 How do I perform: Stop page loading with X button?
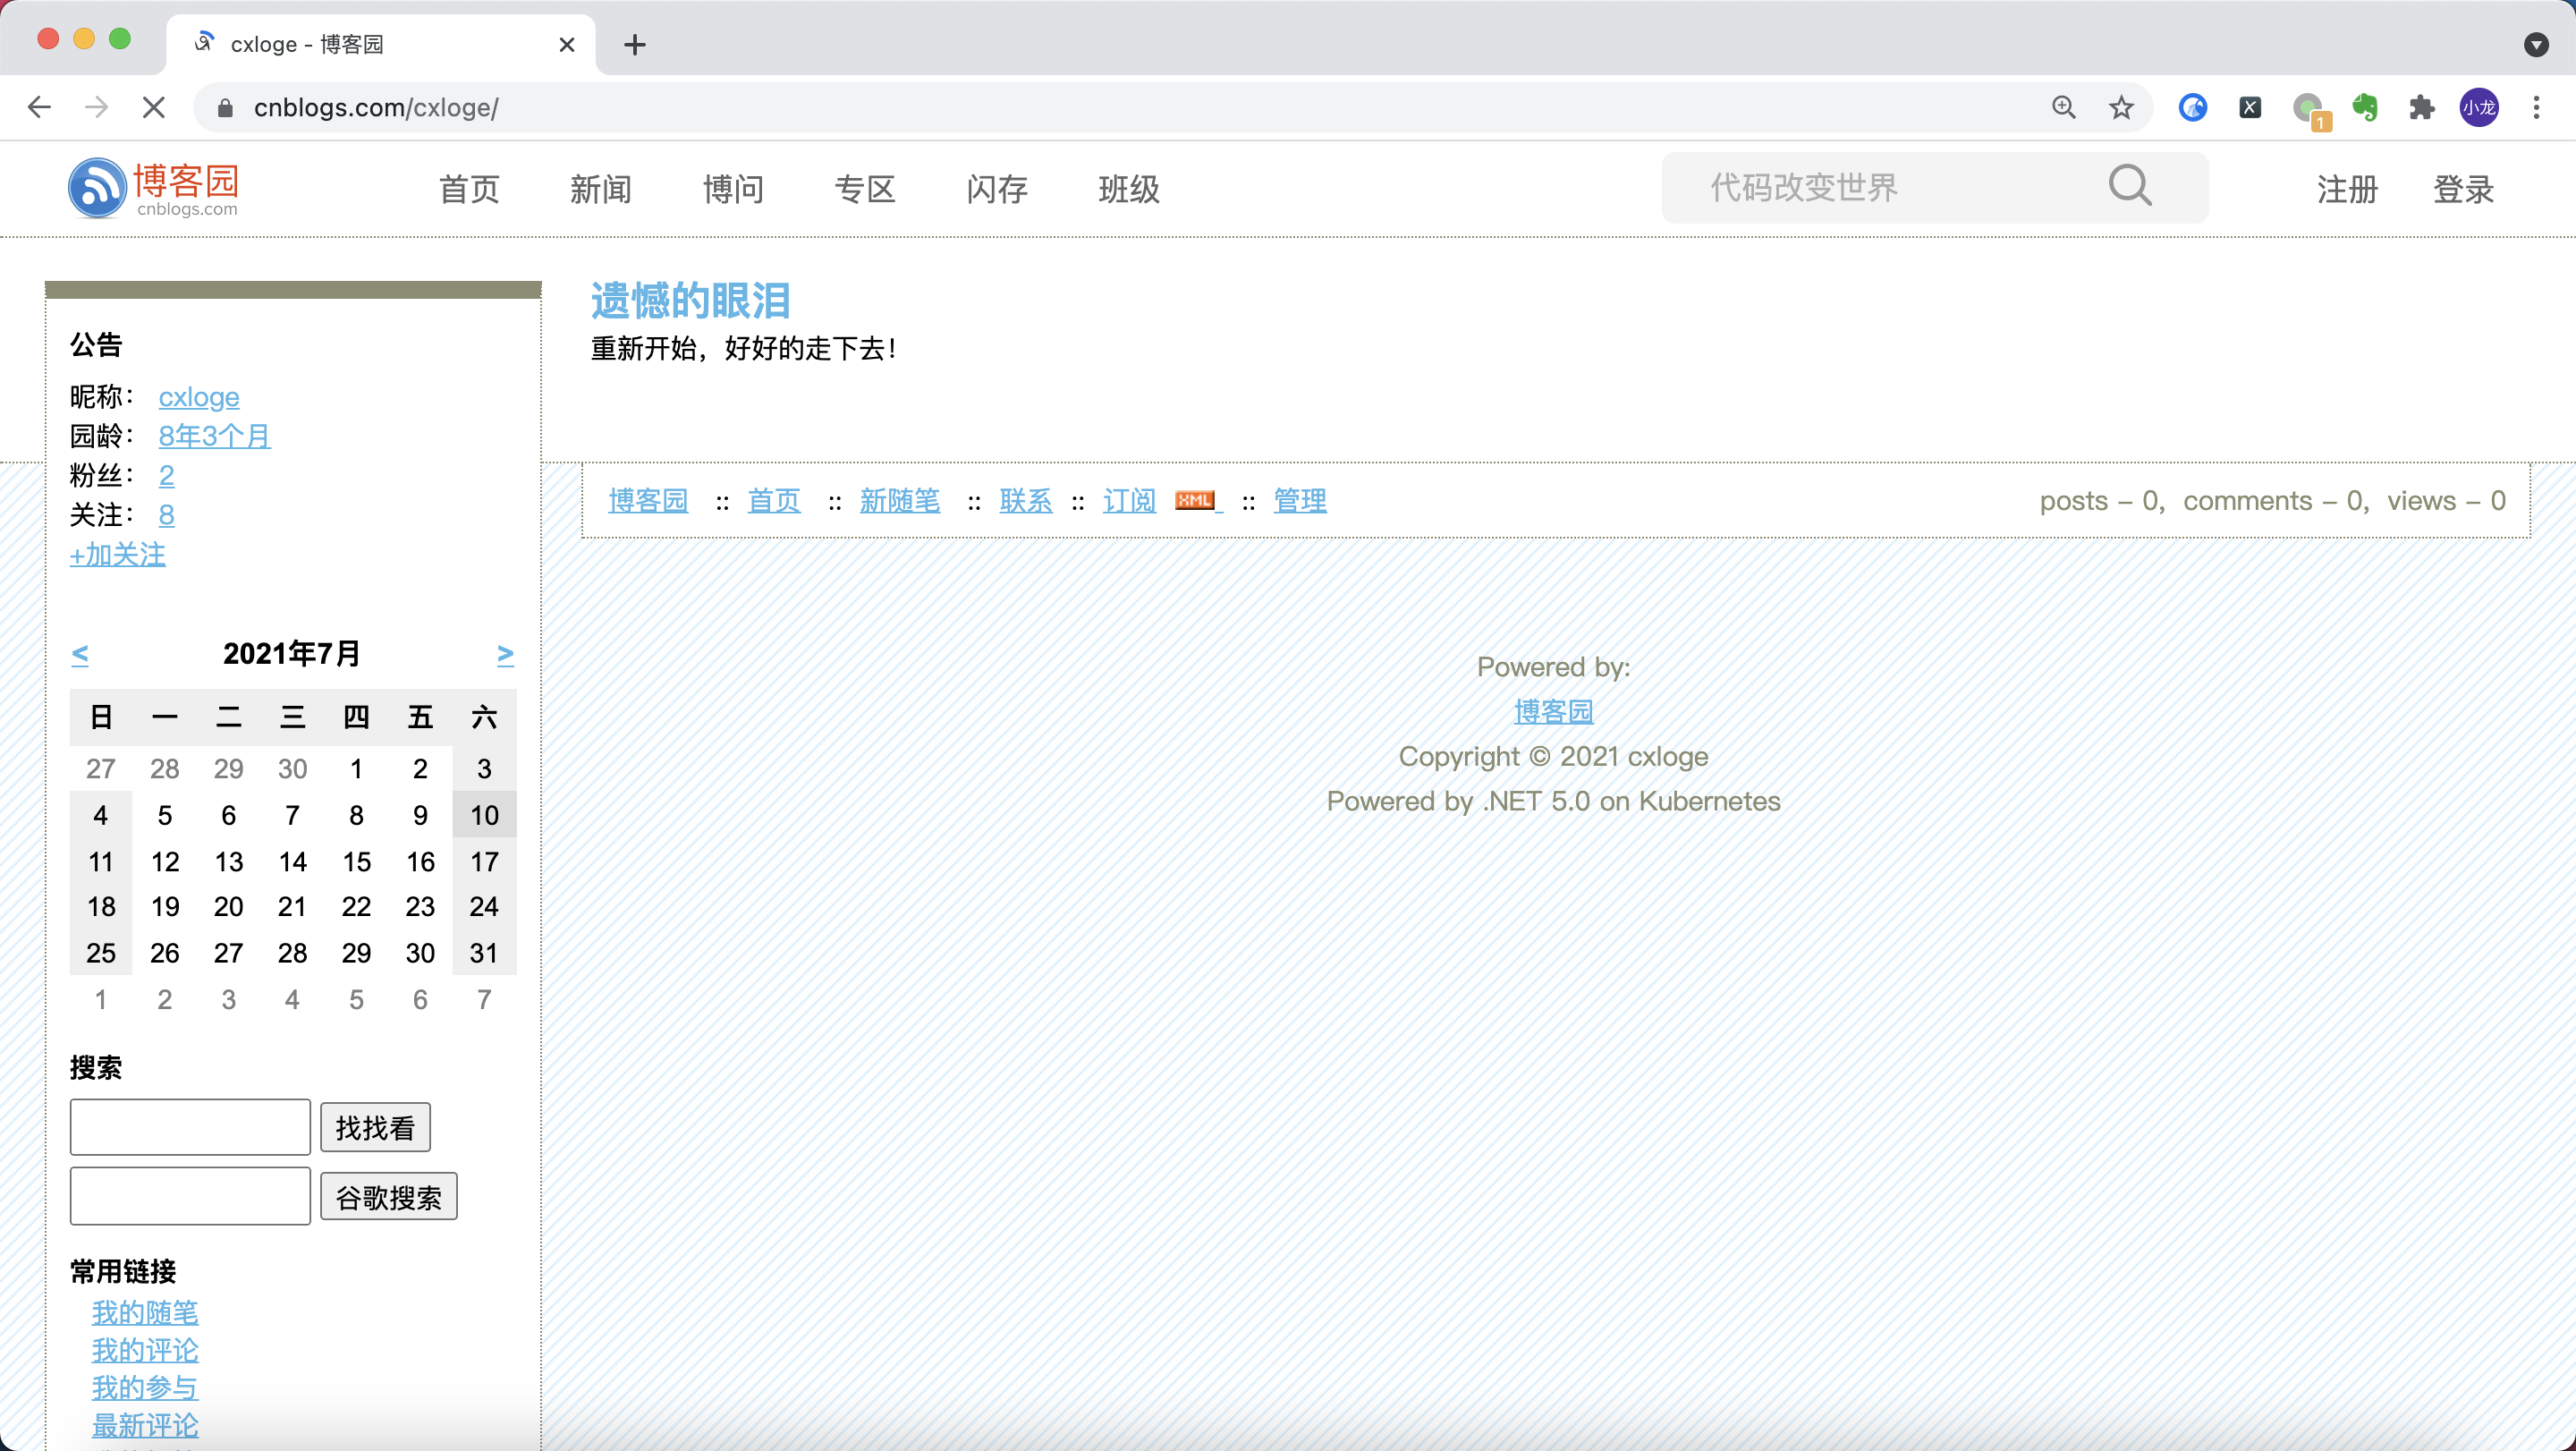[153, 108]
